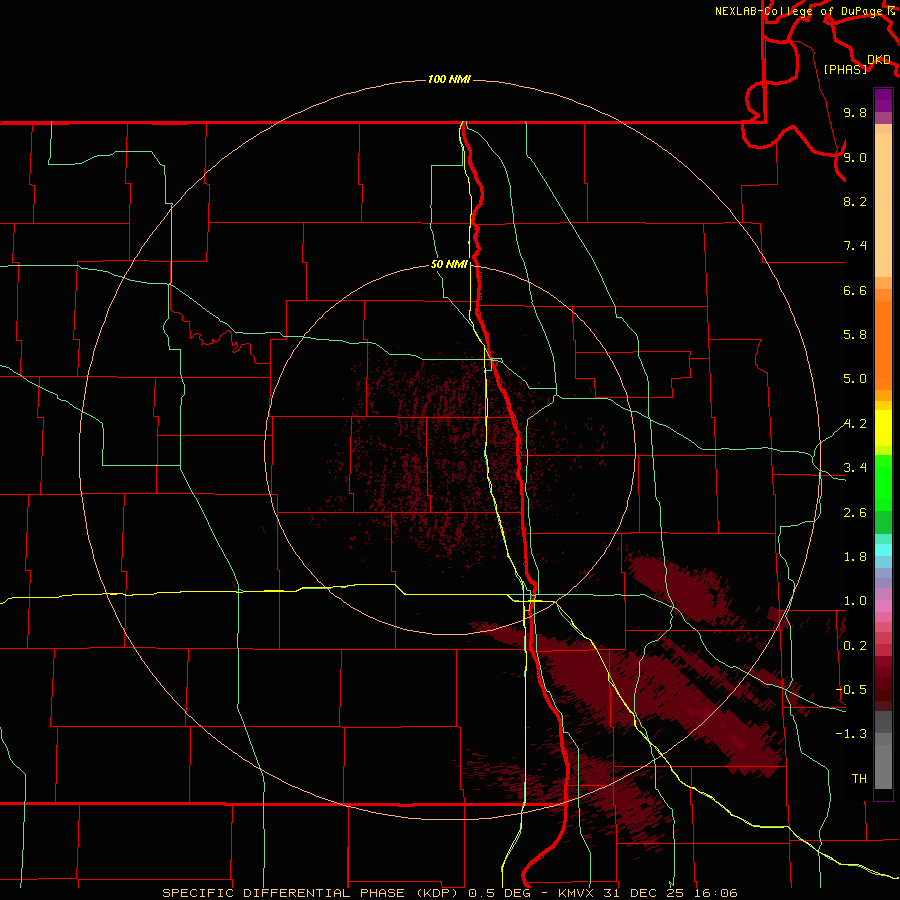This screenshot has width=900, height=900.
Task: Pick the pink segment of the color bar
Action: click(x=883, y=606)
